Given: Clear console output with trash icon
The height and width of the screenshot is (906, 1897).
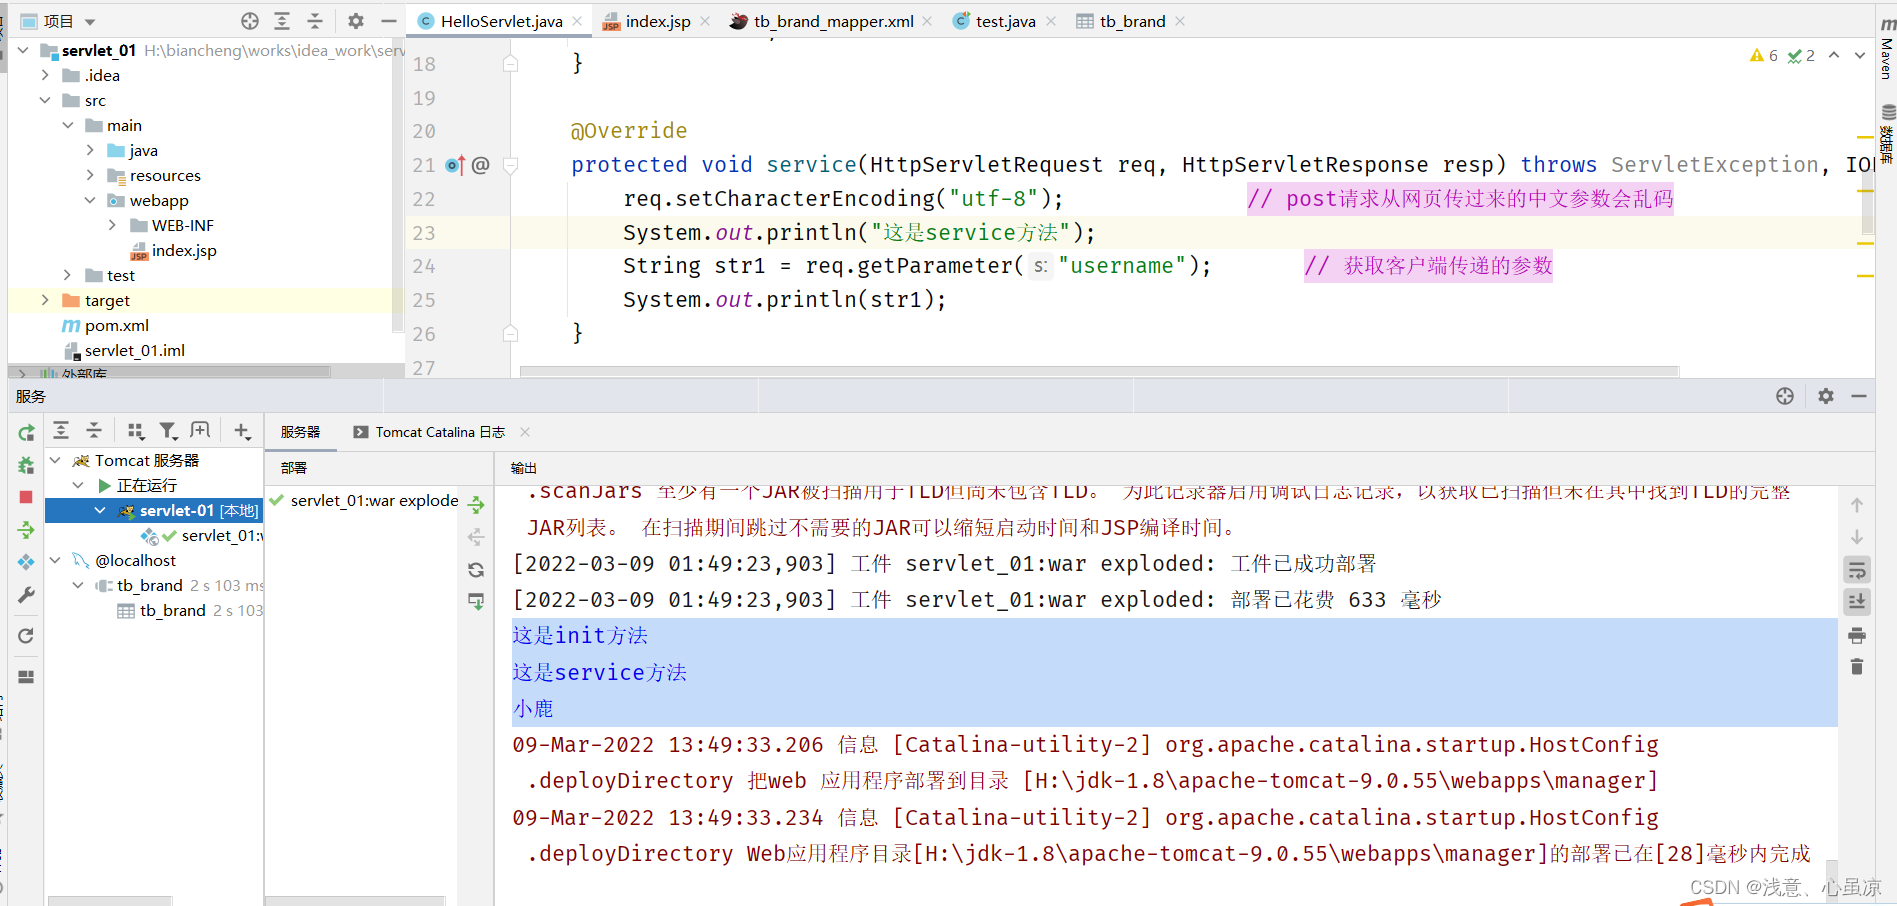Looking at the screenshot, I should pos(1857,667).
